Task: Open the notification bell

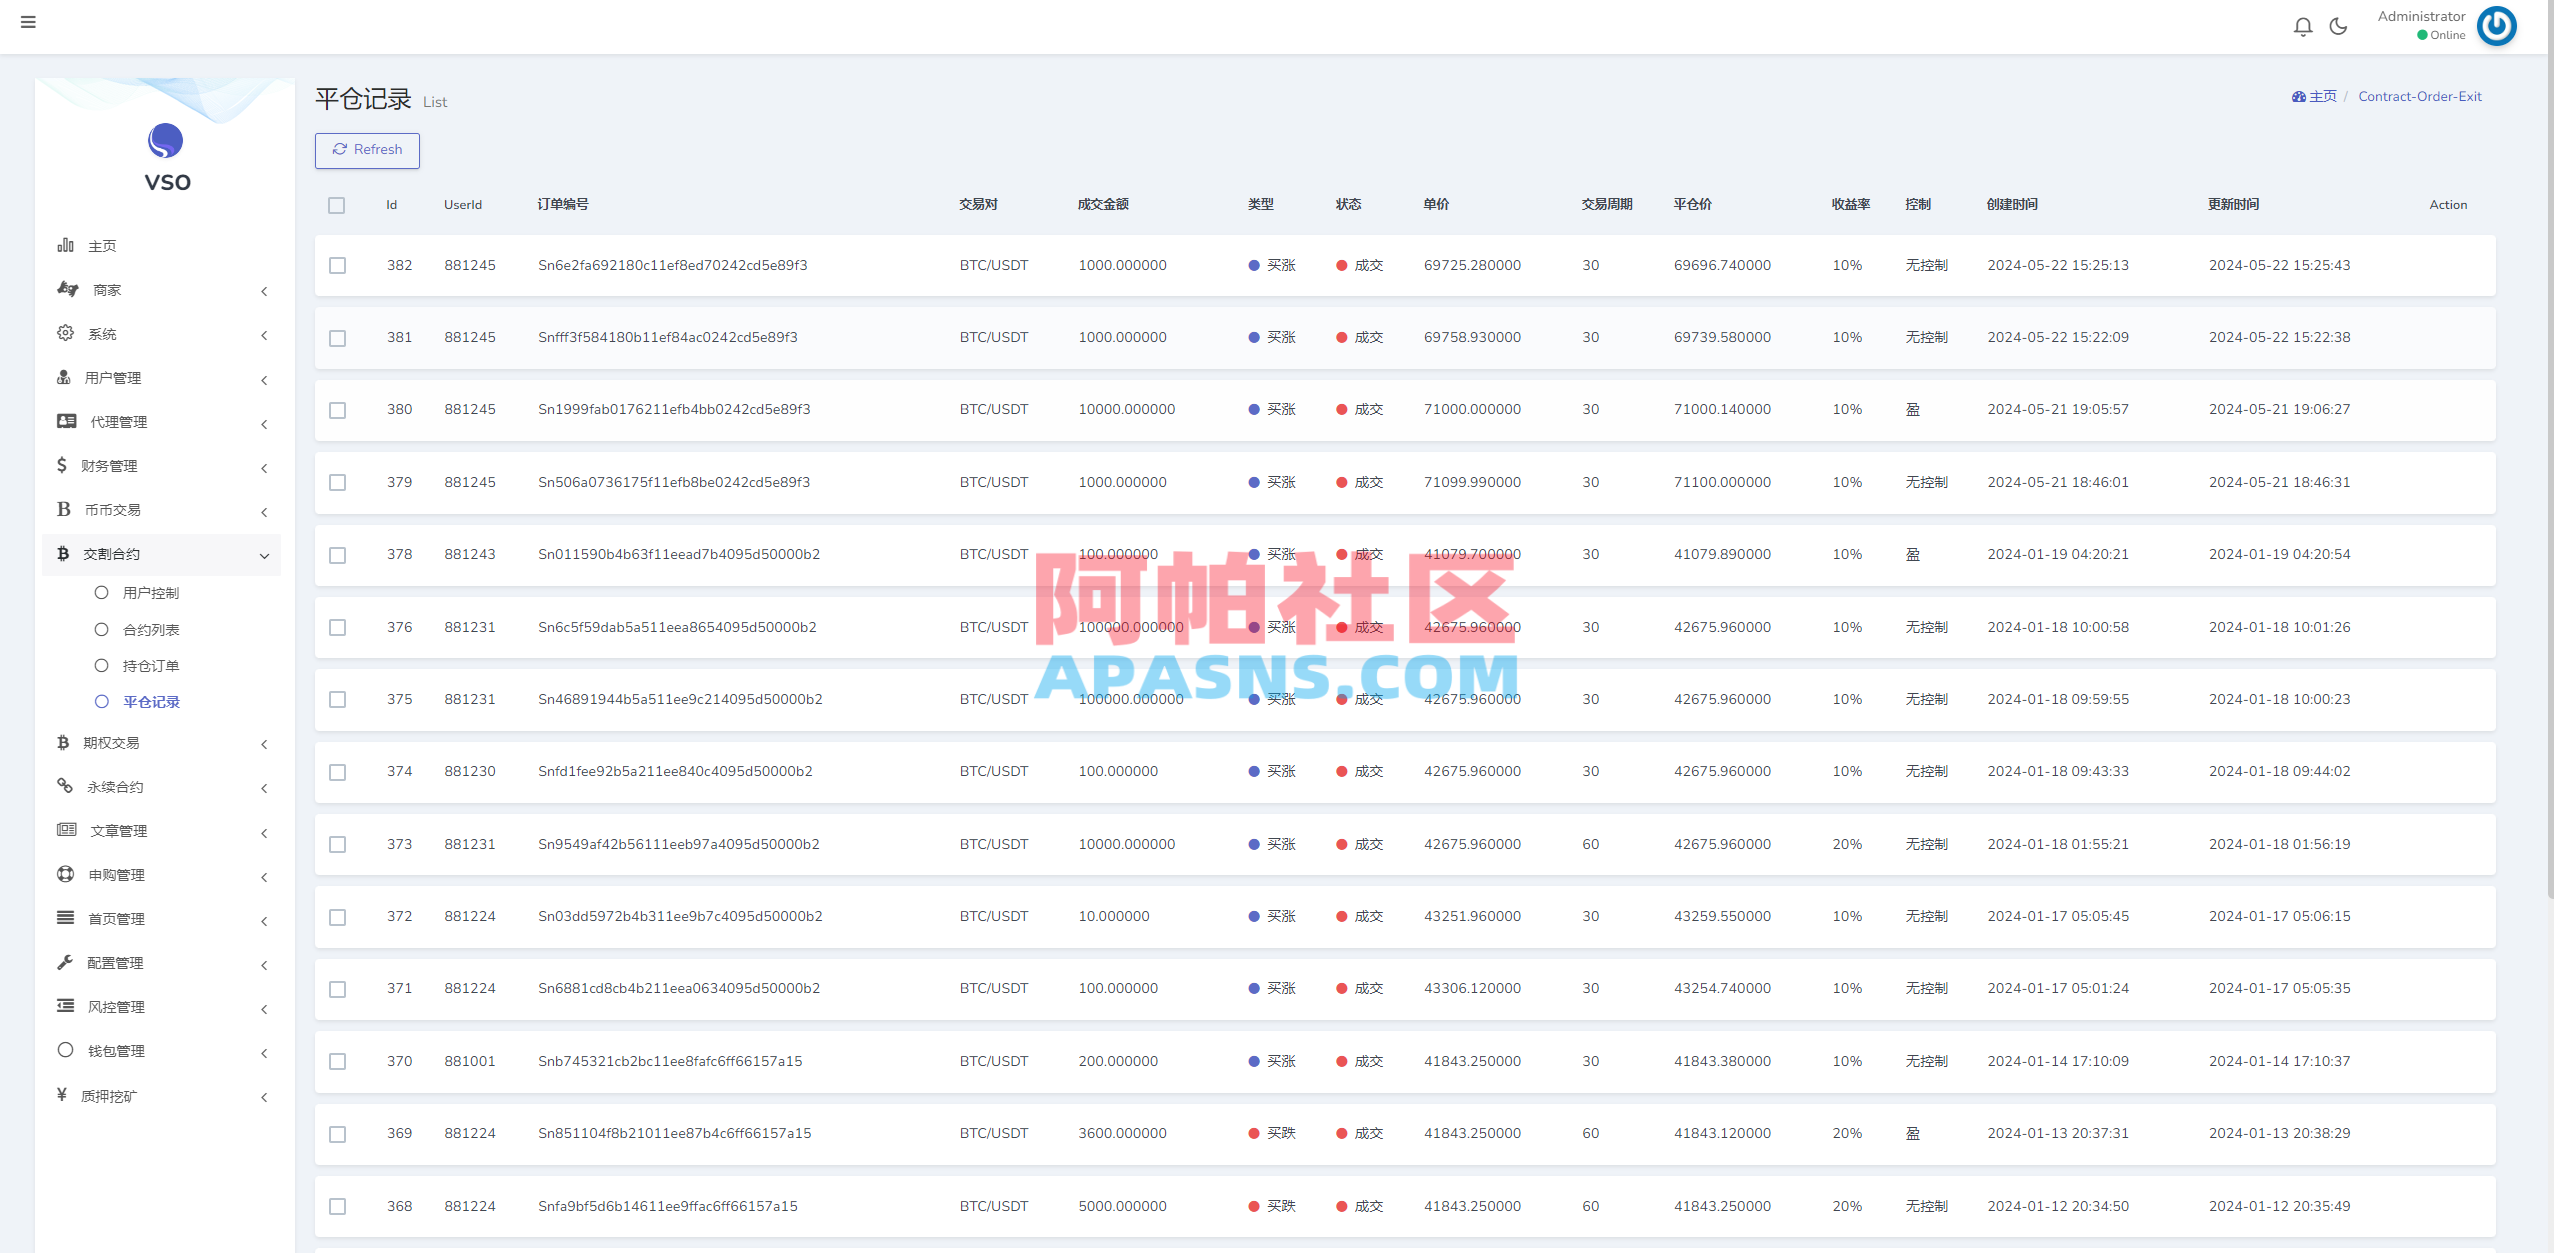Action: (x=2304, y=27)
